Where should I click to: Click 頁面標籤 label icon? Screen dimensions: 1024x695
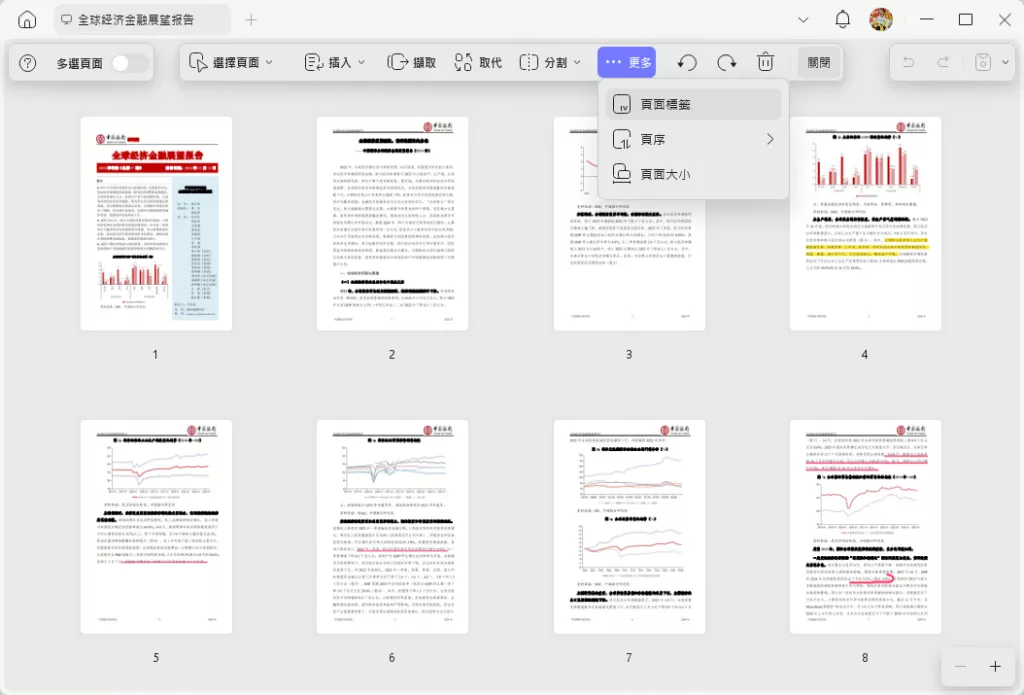(x=621, y=104)
